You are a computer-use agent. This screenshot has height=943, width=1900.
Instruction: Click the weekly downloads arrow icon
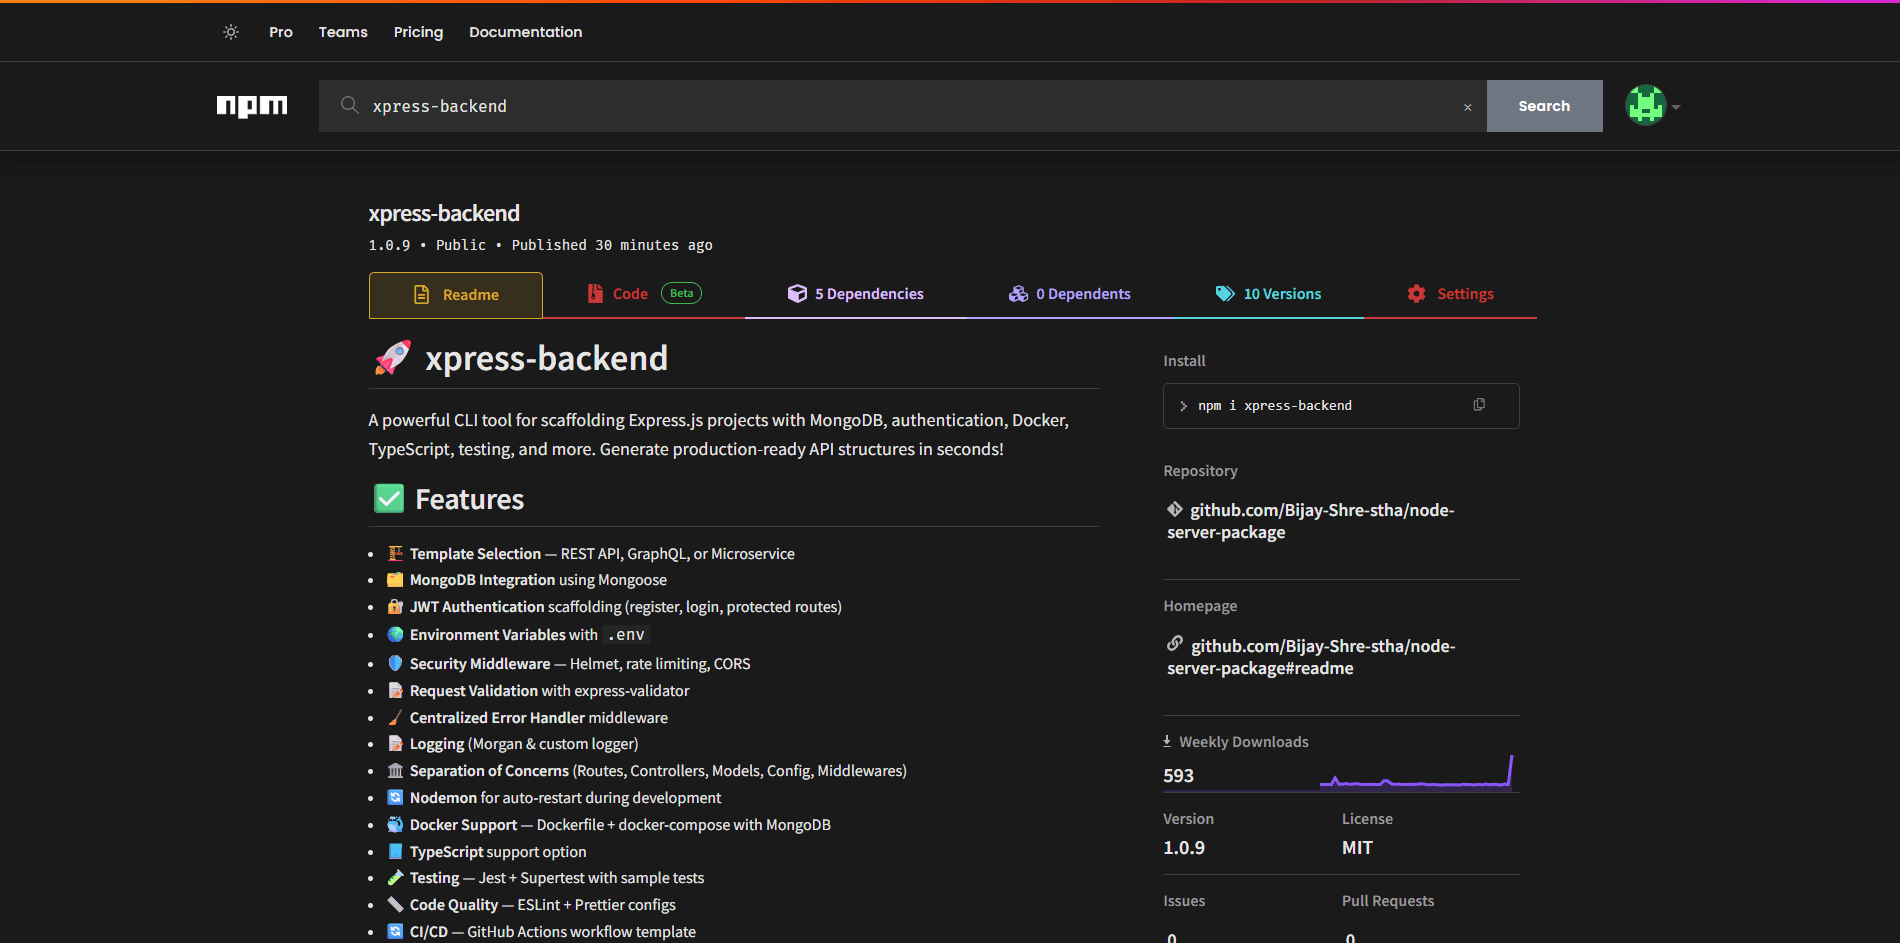(x=1167, y=741)
